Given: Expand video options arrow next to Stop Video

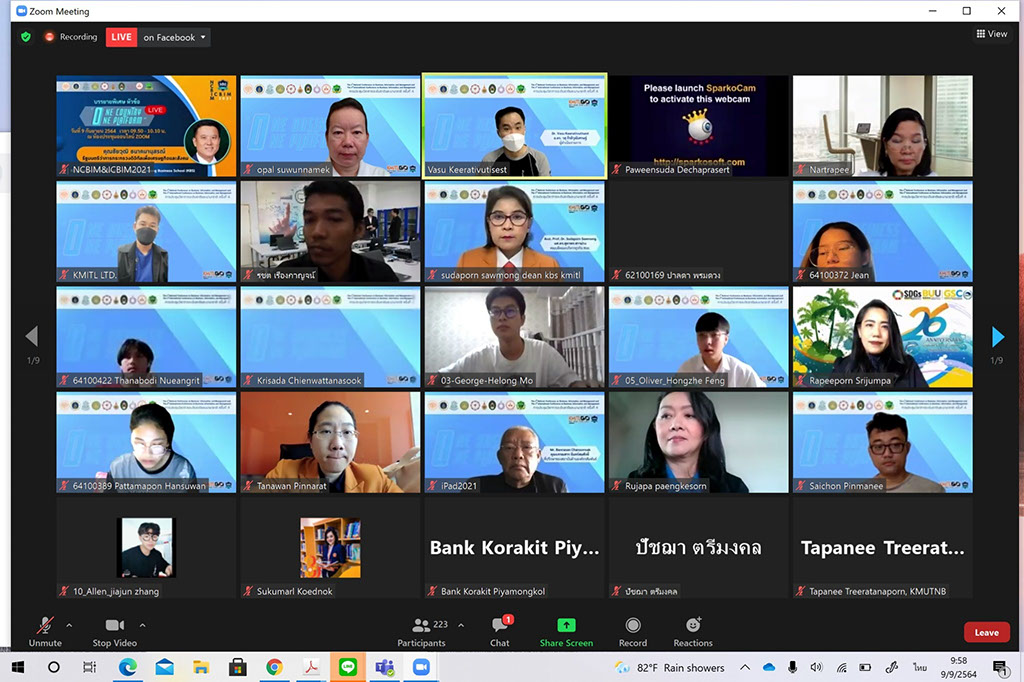Looking at the screenshot, I should [x=142, y=625].
